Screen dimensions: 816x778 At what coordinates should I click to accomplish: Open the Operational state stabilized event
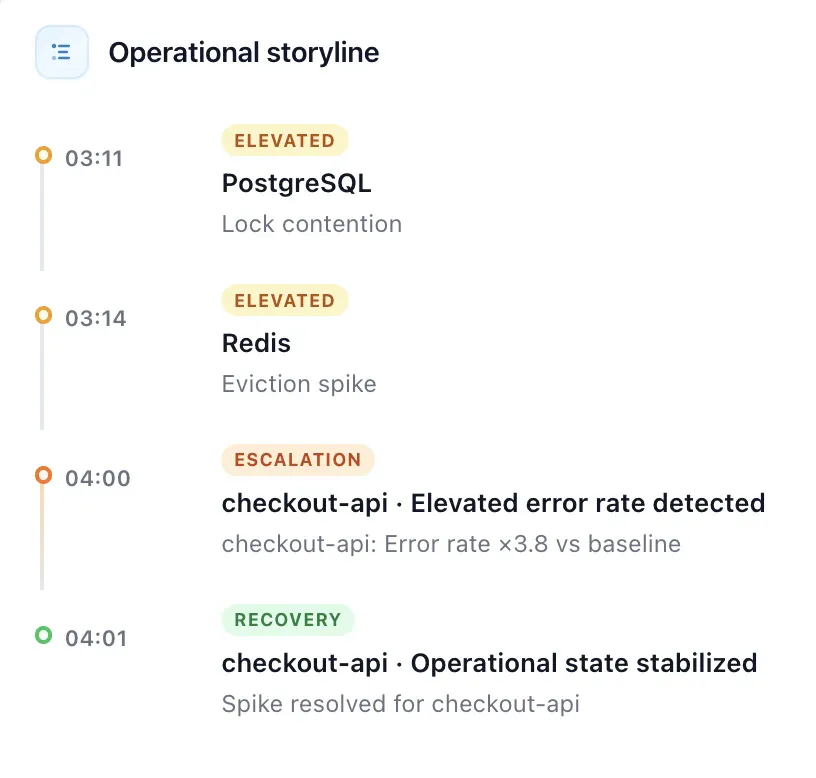tap(489, 664)
